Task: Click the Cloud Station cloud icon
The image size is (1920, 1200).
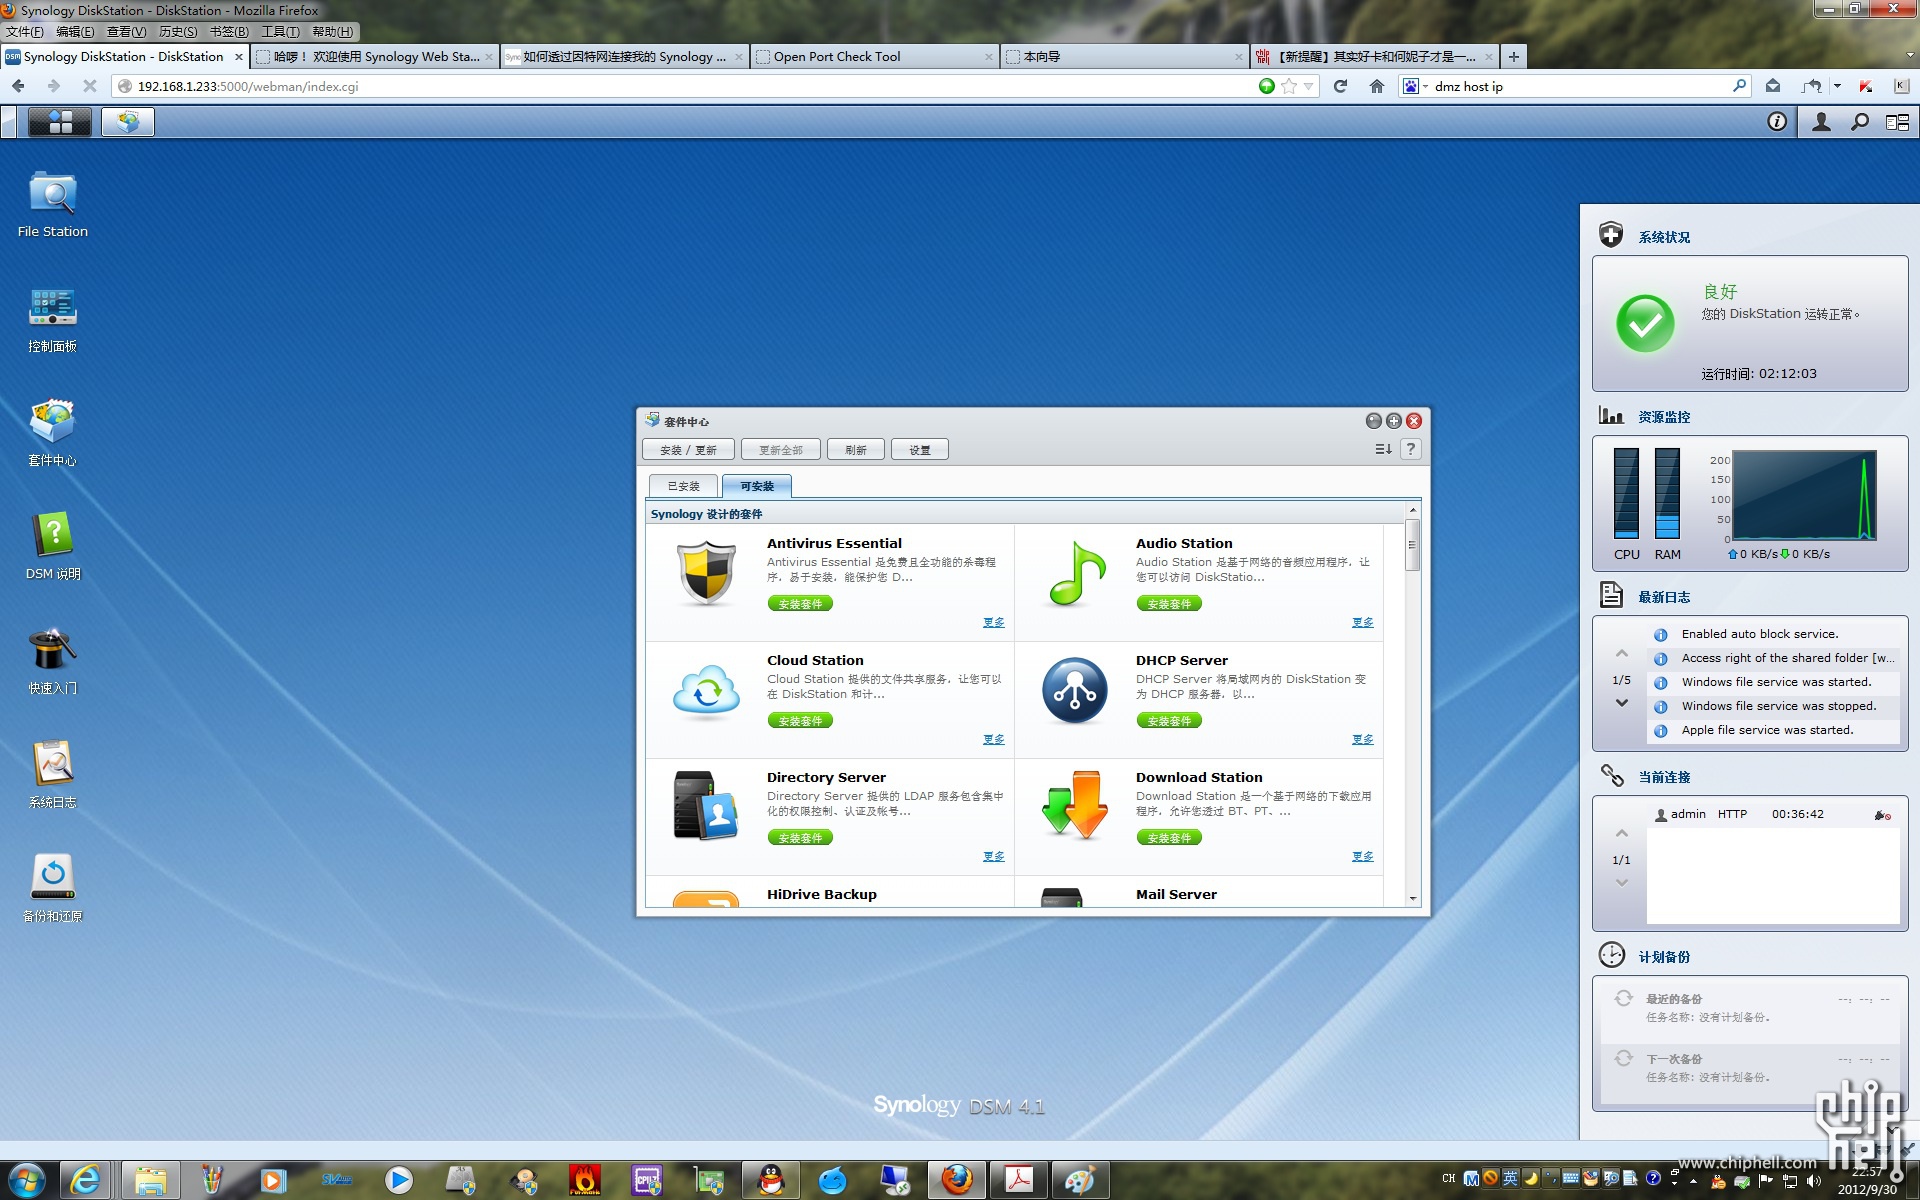Action: 707,691
